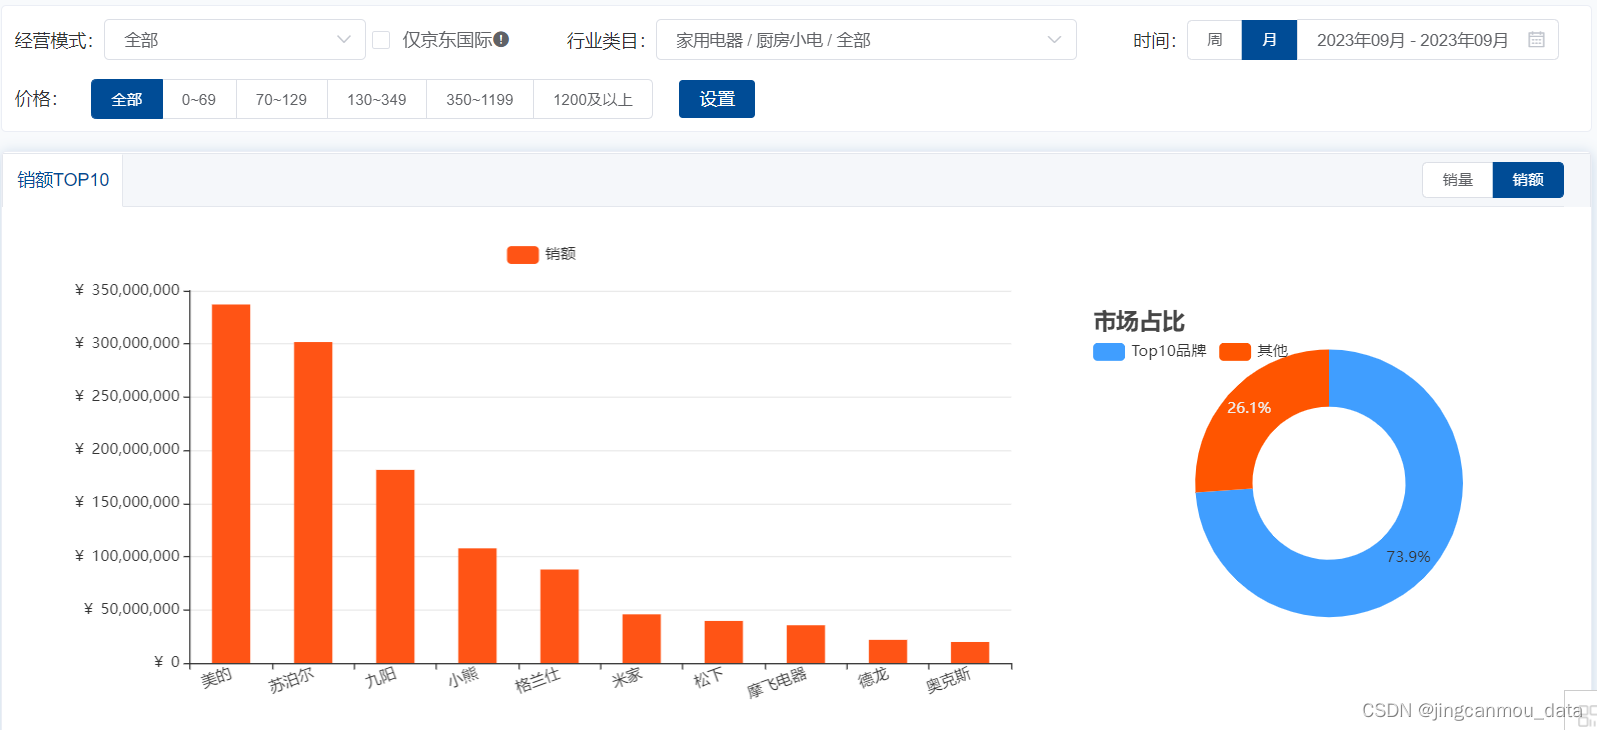Click the info icon beside 仅京东国际
This screenshot has height=730, width=1597.
tap(501, 39)
